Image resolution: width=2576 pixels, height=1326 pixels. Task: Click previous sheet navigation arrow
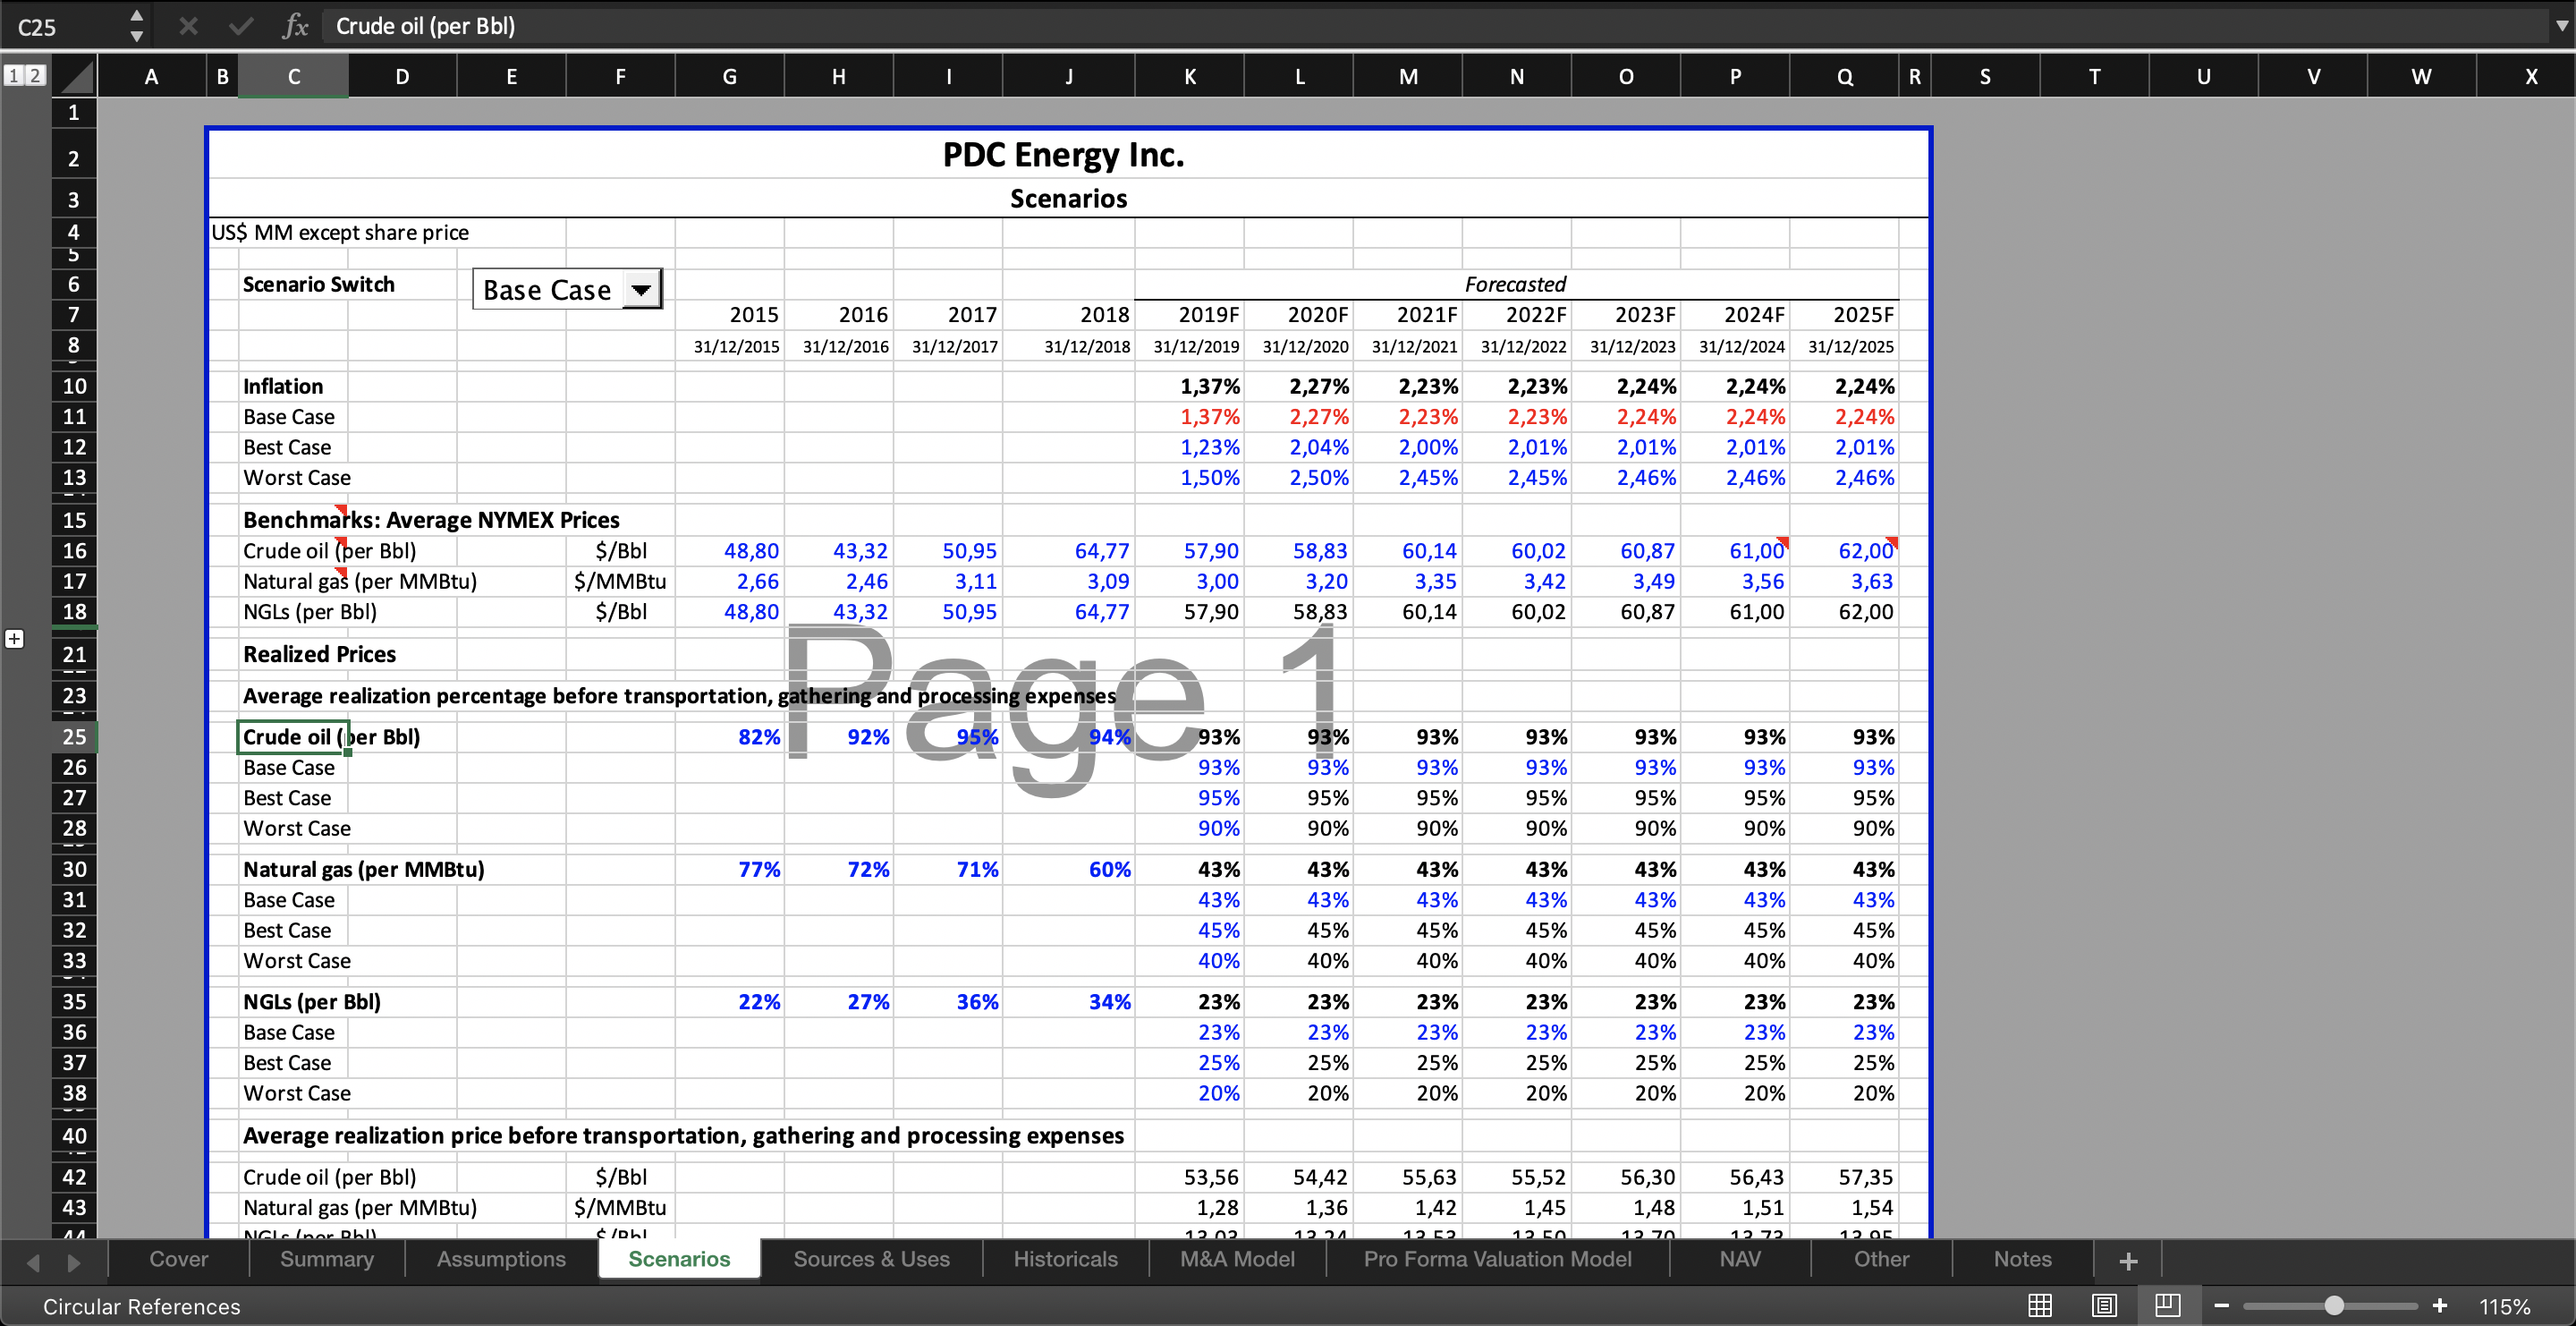[33, 1262]
